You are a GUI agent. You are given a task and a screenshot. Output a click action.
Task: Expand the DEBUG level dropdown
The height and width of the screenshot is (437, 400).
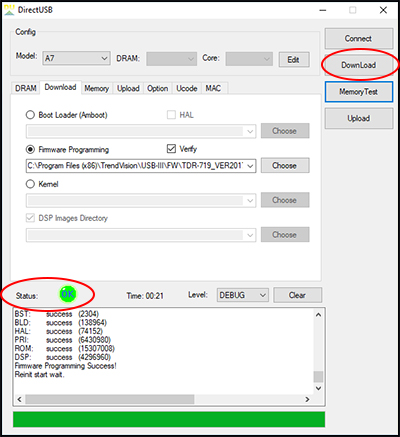point(243,295)
